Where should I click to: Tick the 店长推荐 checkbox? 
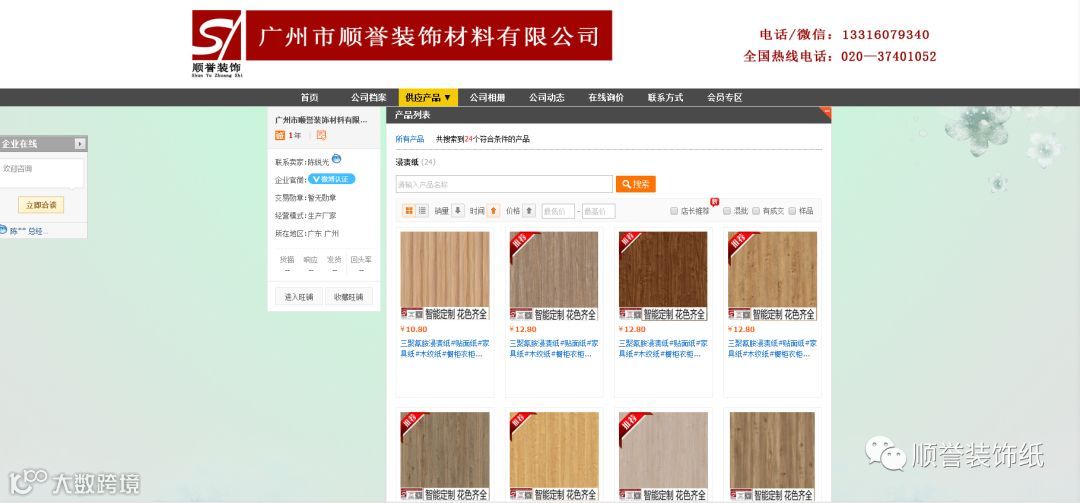(674, 212)
